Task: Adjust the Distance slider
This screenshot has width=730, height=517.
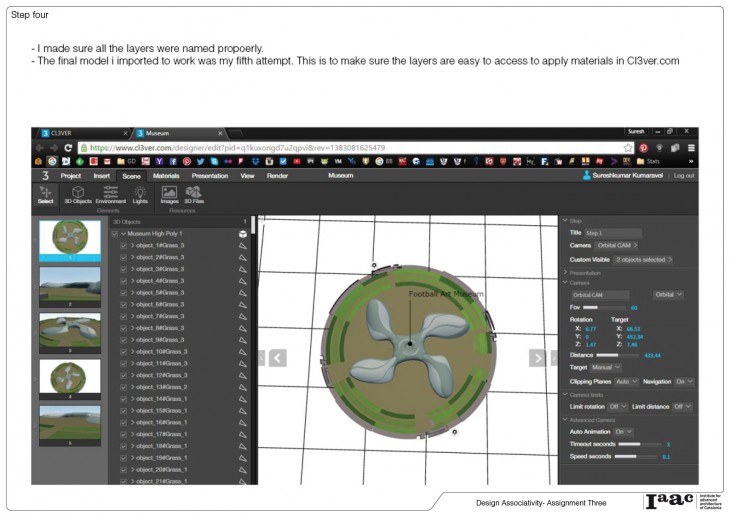Action: [618, 355]
